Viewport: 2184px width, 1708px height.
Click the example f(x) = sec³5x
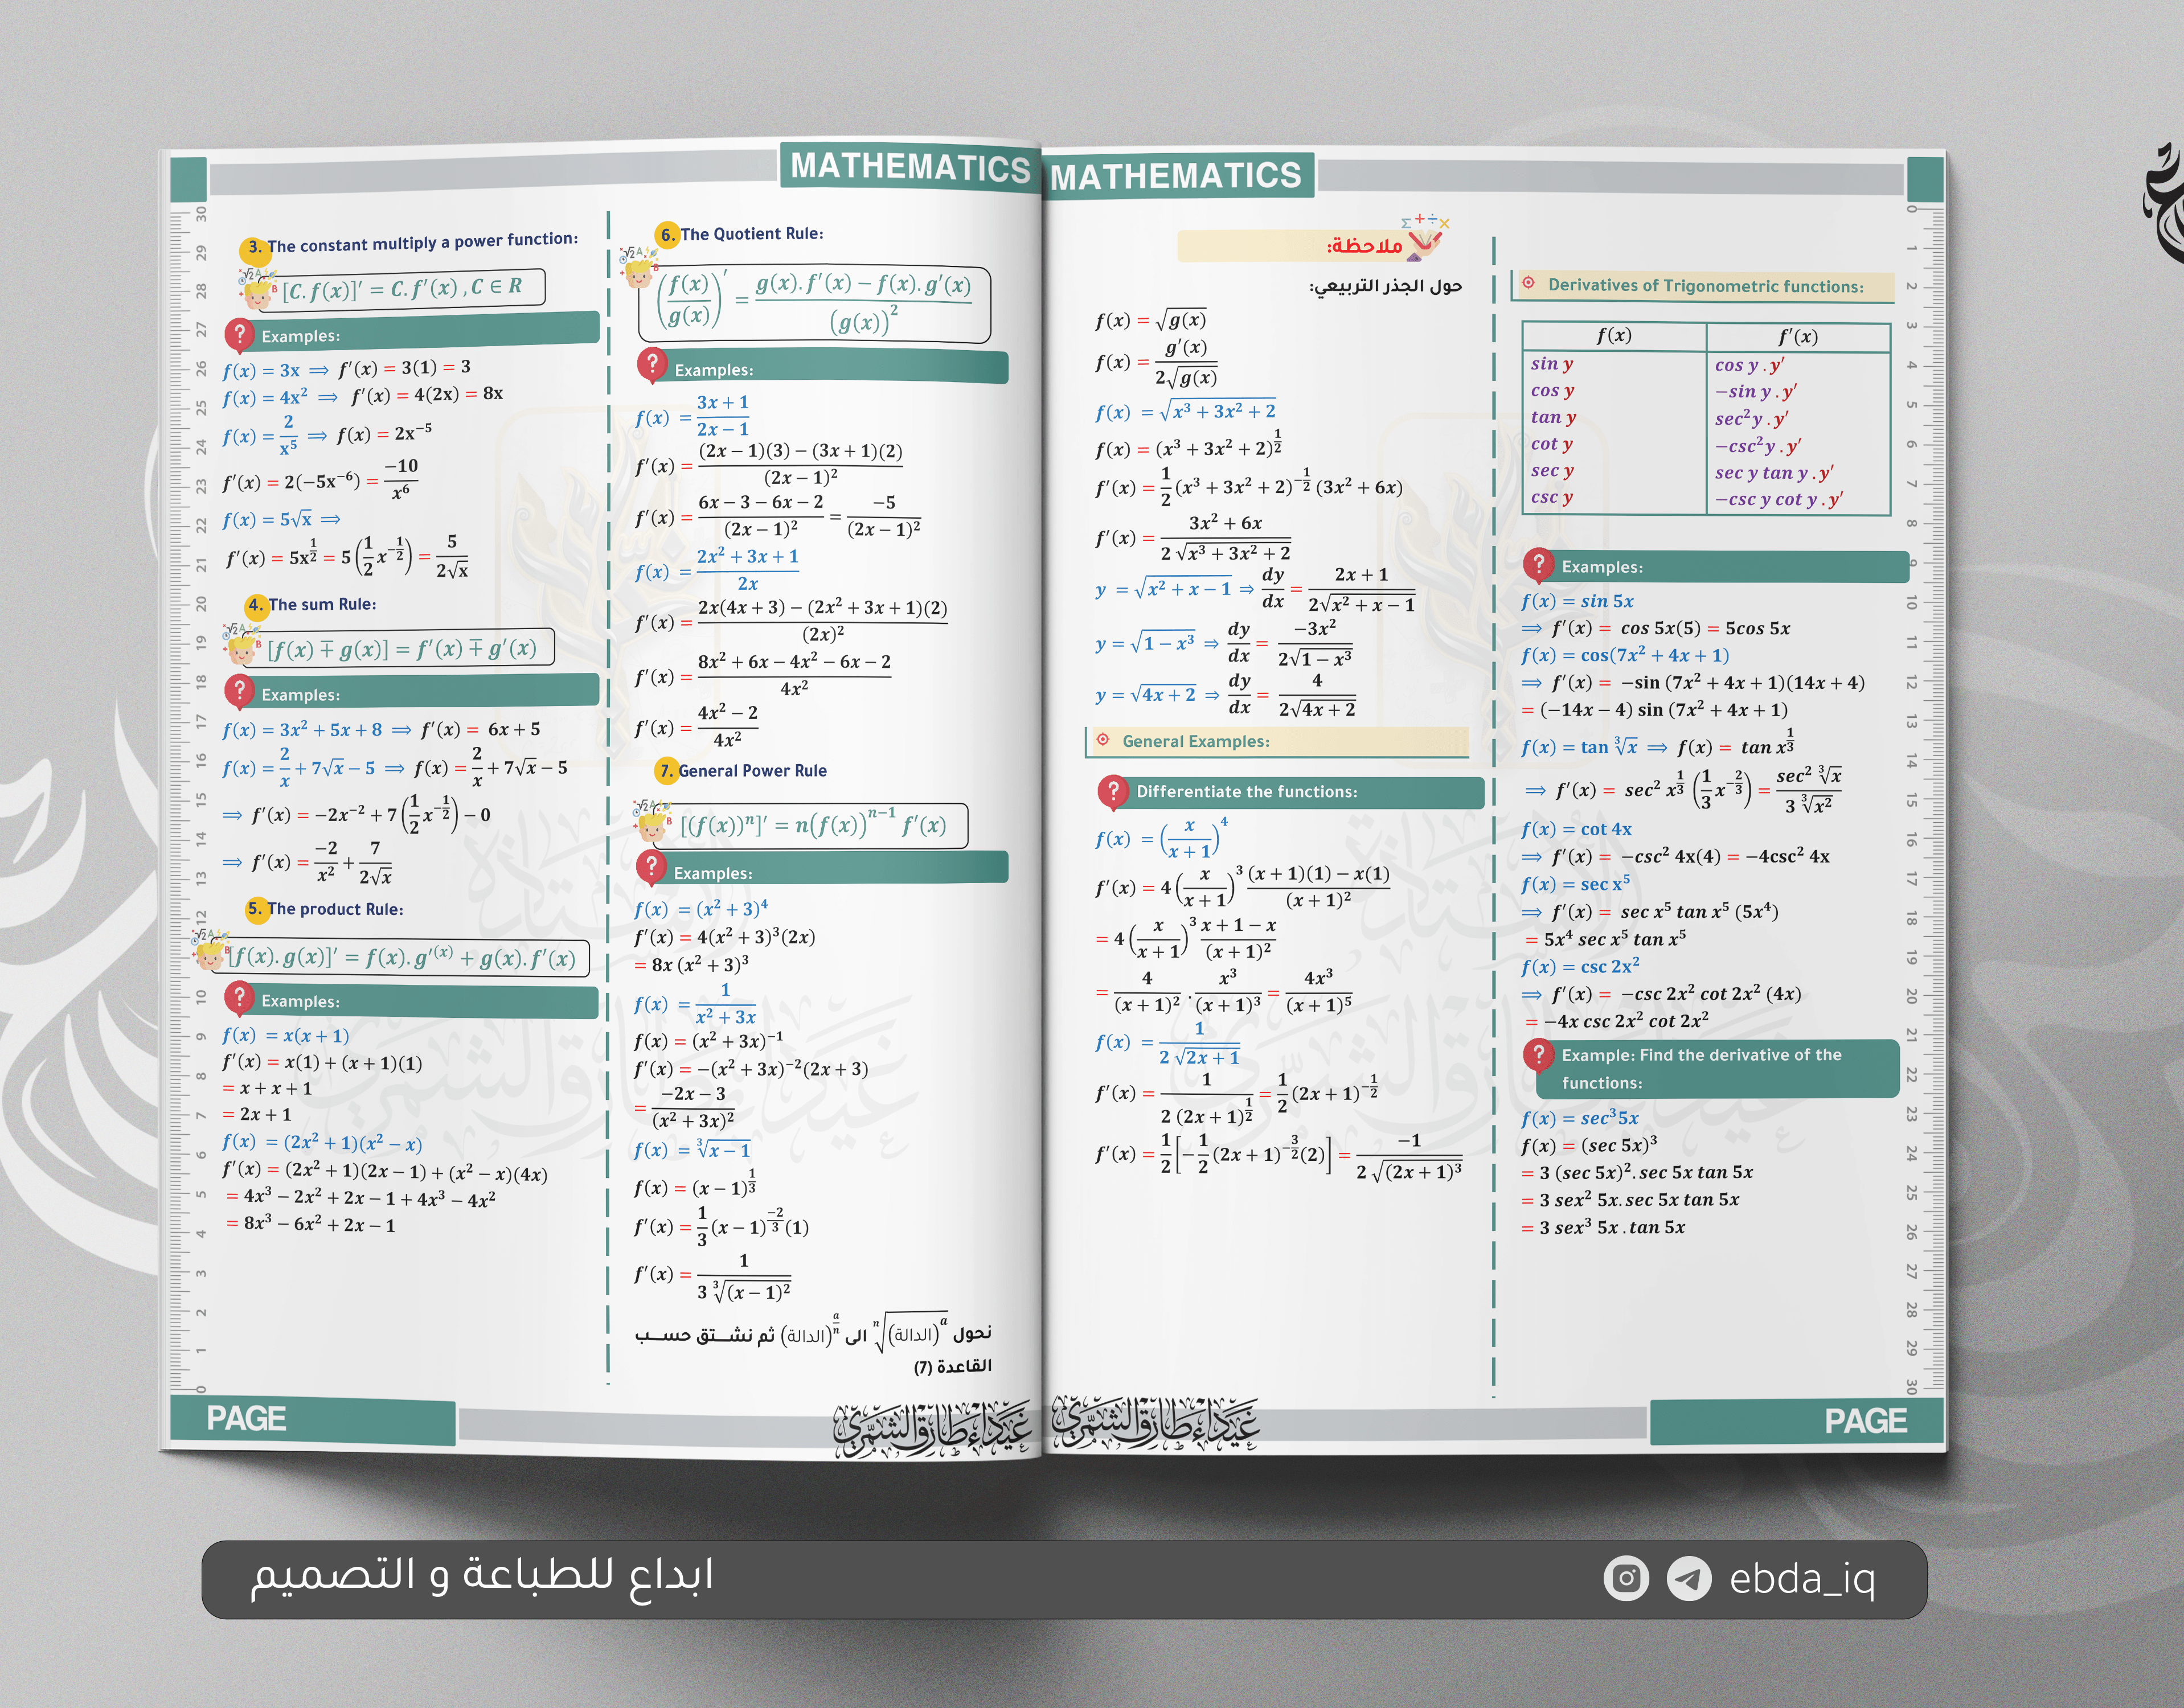(1580, 1117)
